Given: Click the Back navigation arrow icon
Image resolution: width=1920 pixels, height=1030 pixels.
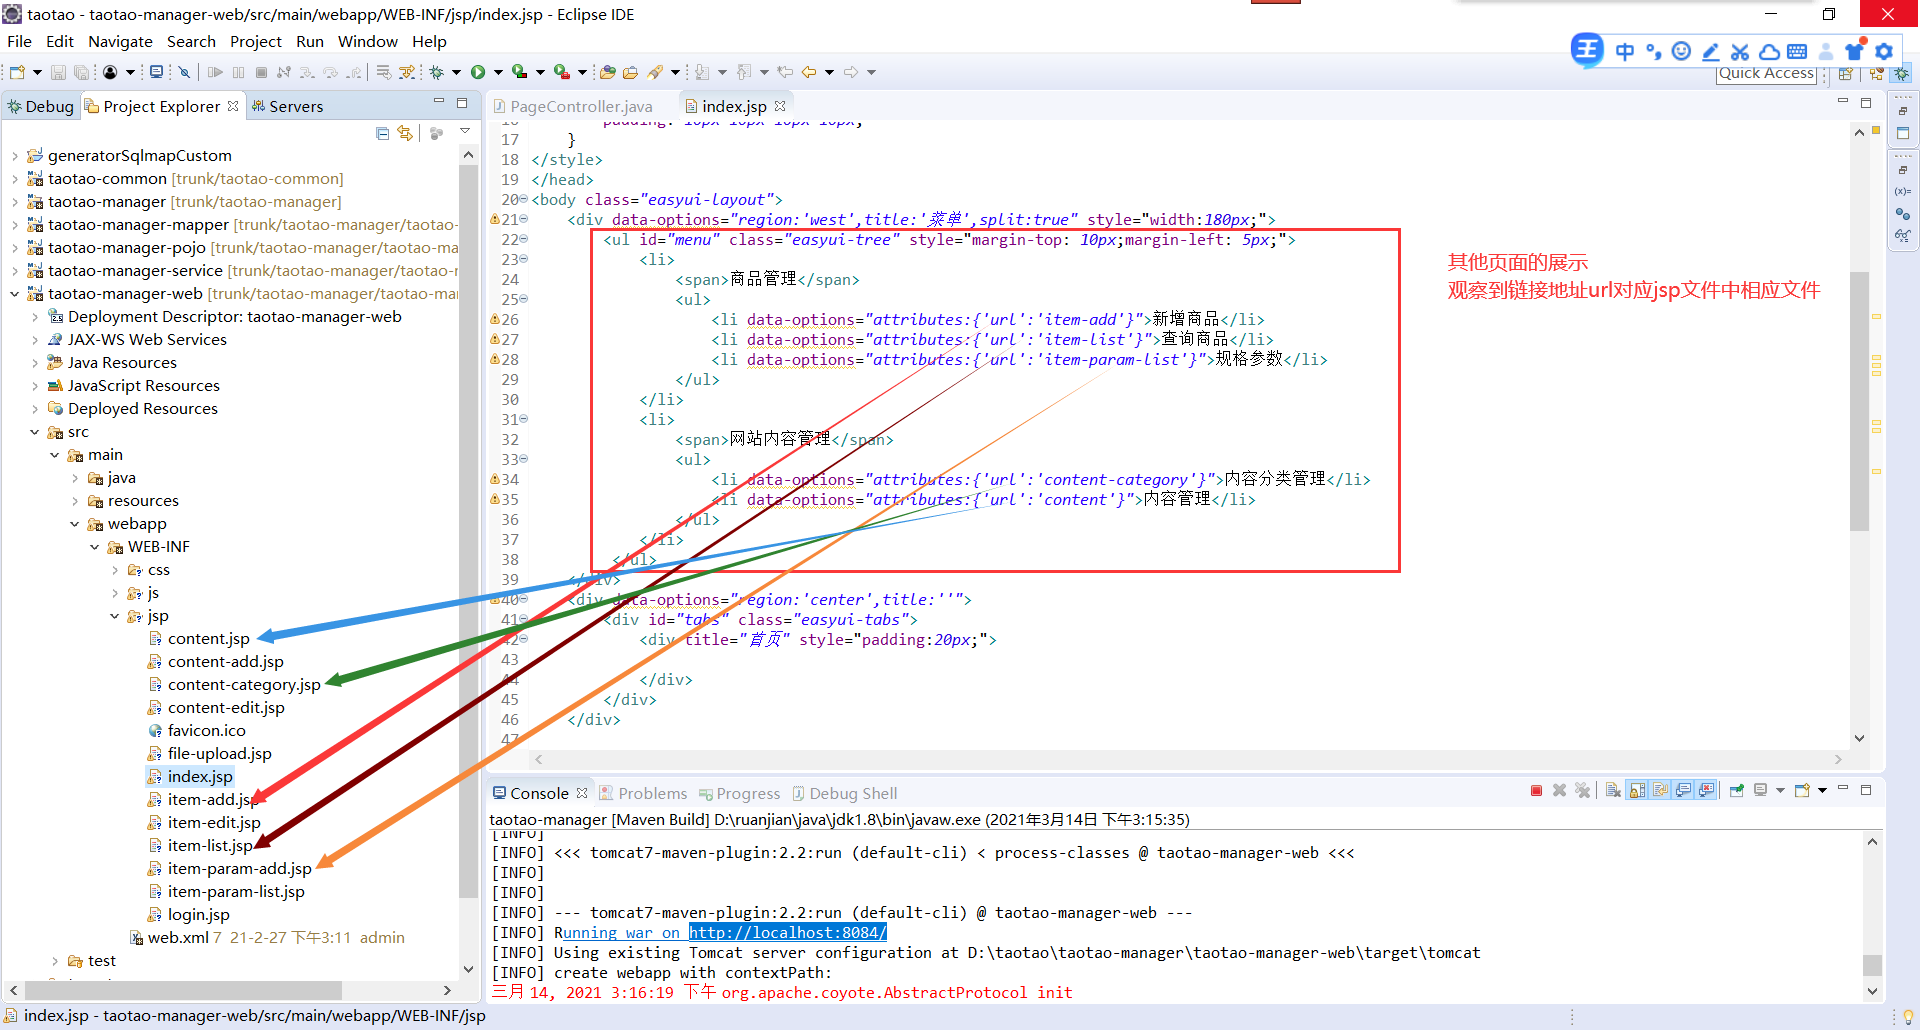Looking at the screenshot, I should coord(809,72).
